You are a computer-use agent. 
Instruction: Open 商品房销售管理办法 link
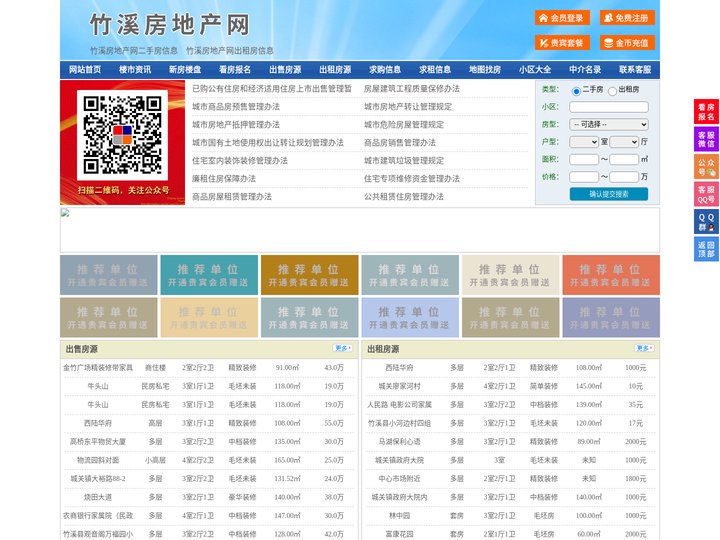tap(400, 143)
